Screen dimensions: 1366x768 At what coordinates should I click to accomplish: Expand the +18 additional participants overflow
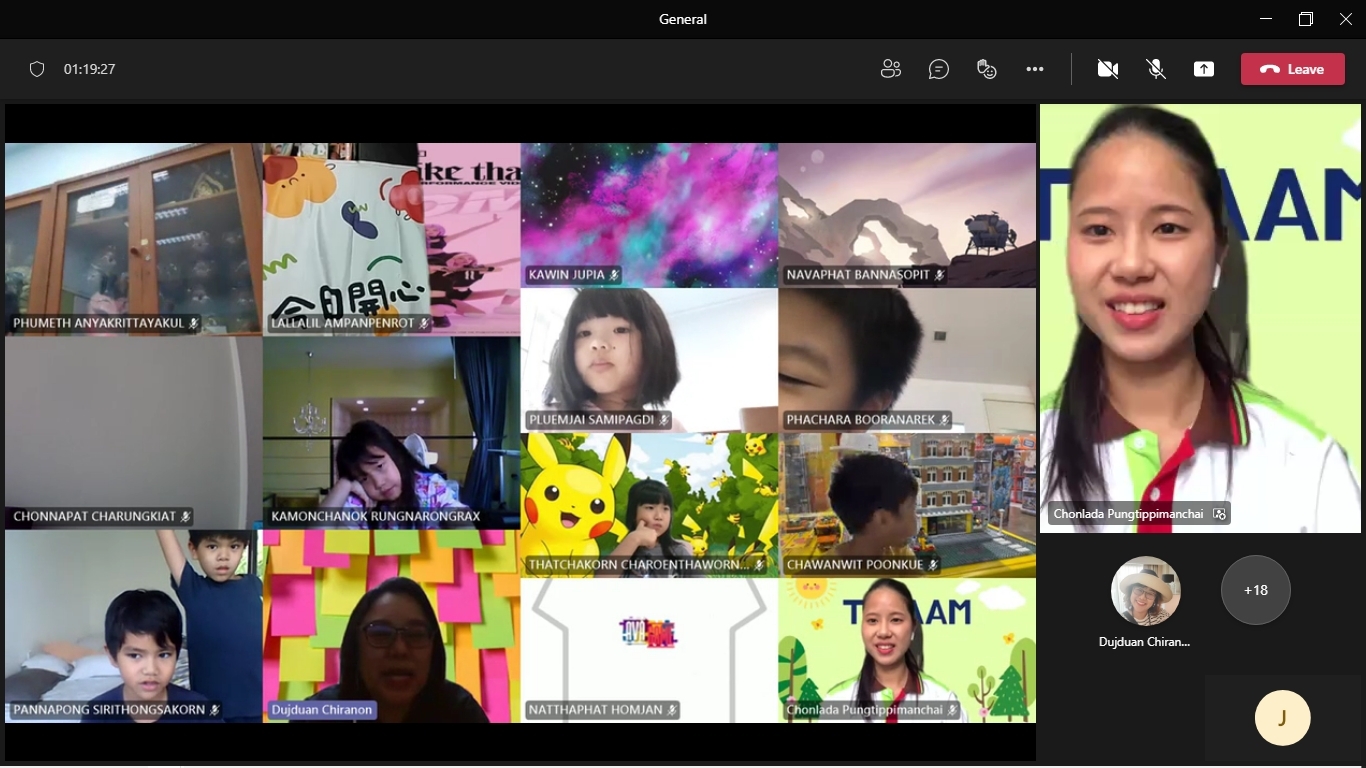point(1255,590)
